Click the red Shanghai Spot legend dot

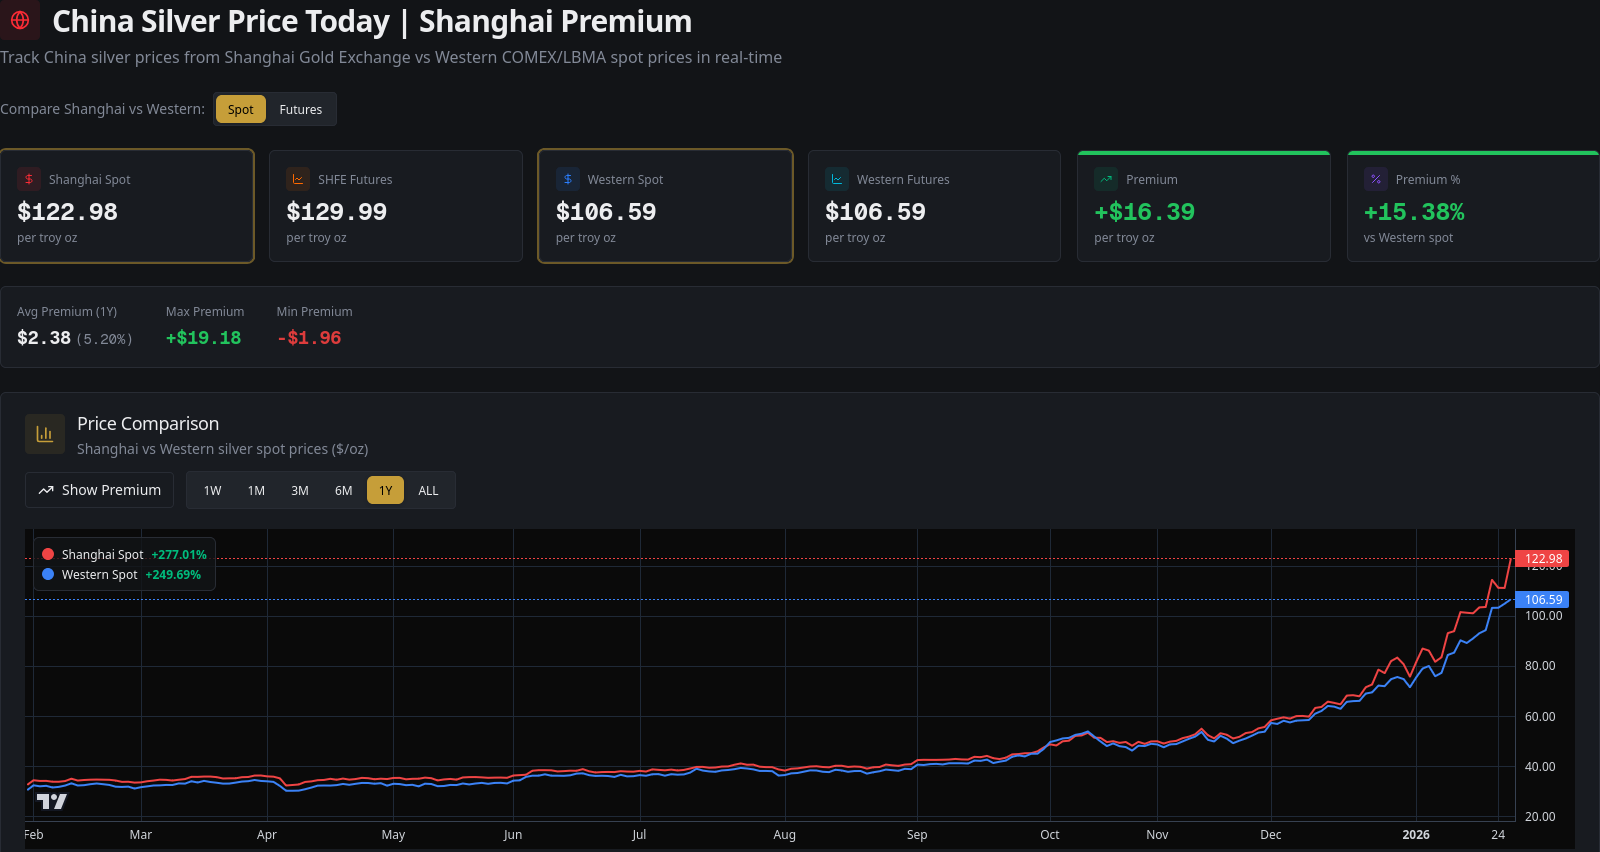click(48, 554)
